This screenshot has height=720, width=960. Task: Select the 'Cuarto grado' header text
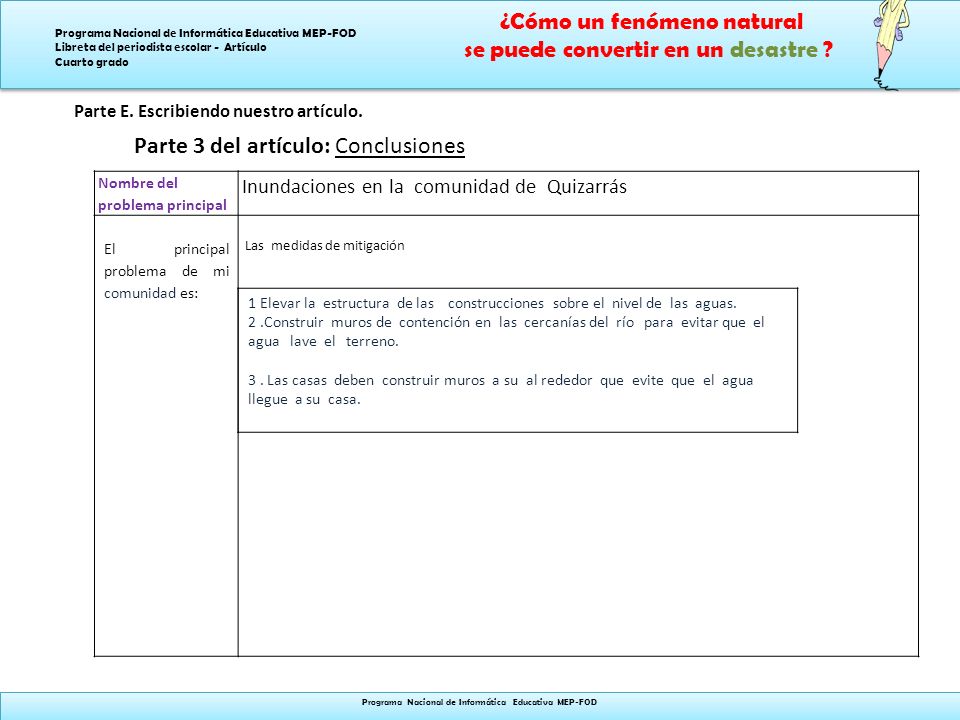91,62
